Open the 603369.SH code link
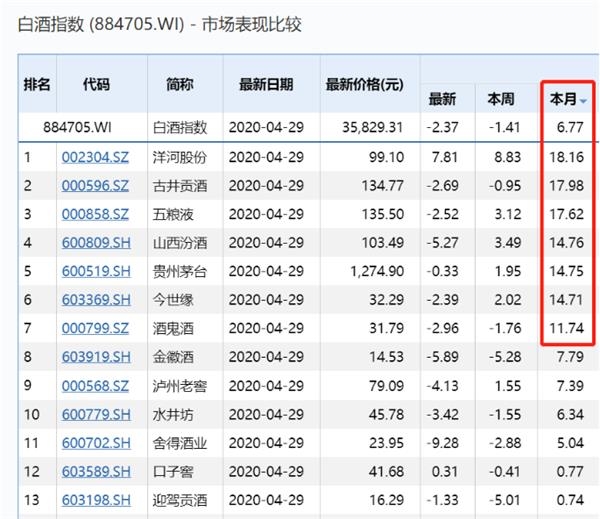Viewport: 600px width, 519px height. 96,299
